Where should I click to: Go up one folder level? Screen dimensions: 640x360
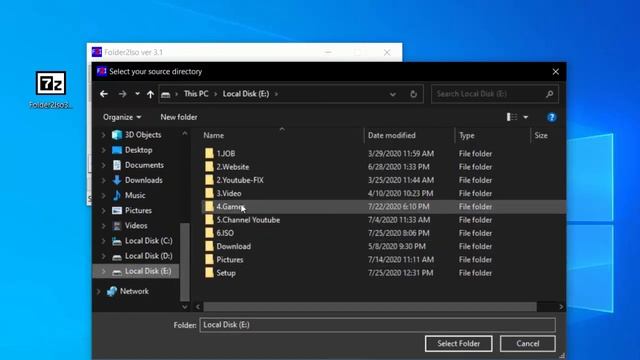(x=150, y=94)
